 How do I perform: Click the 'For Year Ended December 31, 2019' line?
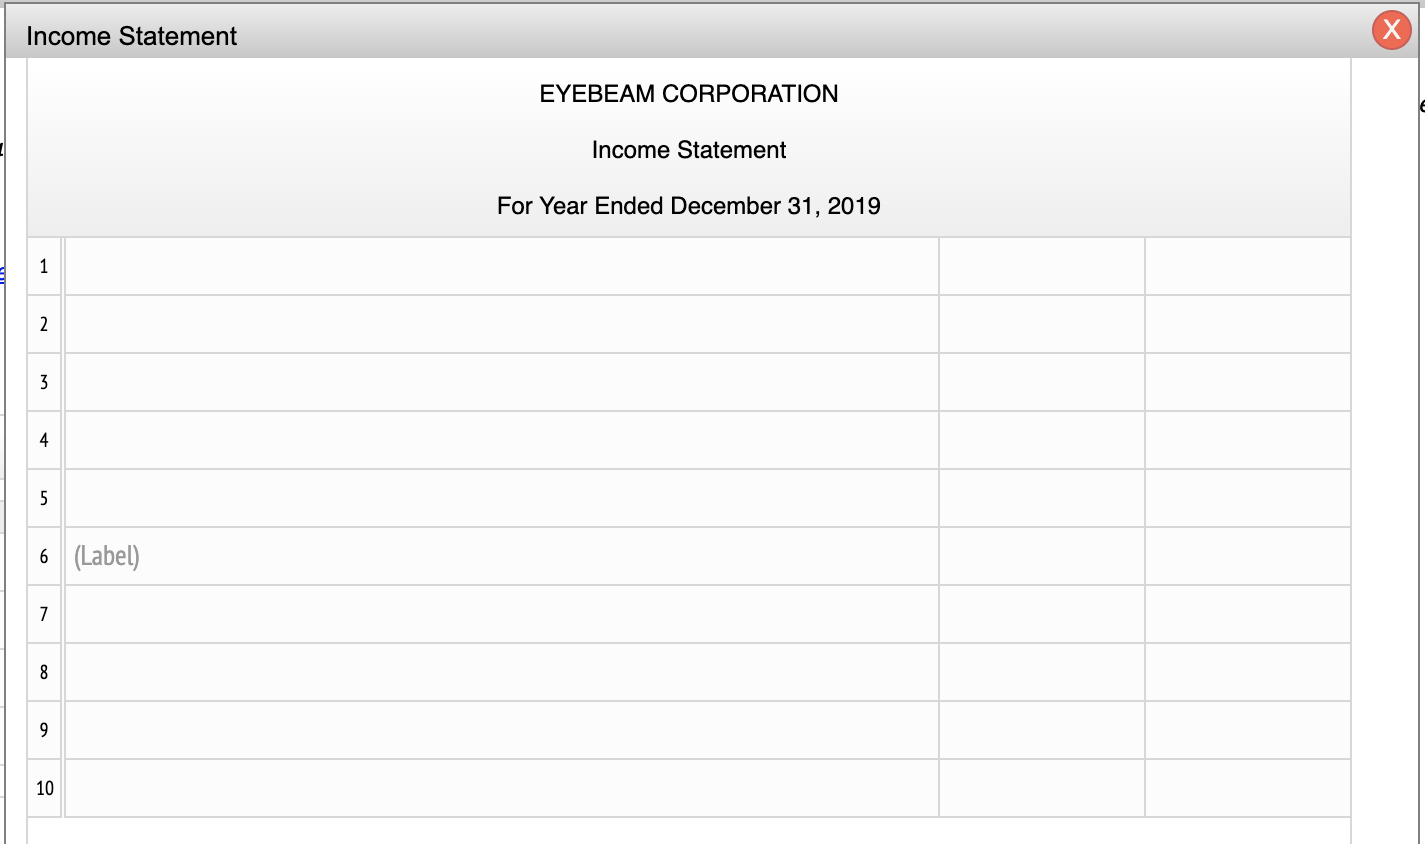click(x=689, y=206)
